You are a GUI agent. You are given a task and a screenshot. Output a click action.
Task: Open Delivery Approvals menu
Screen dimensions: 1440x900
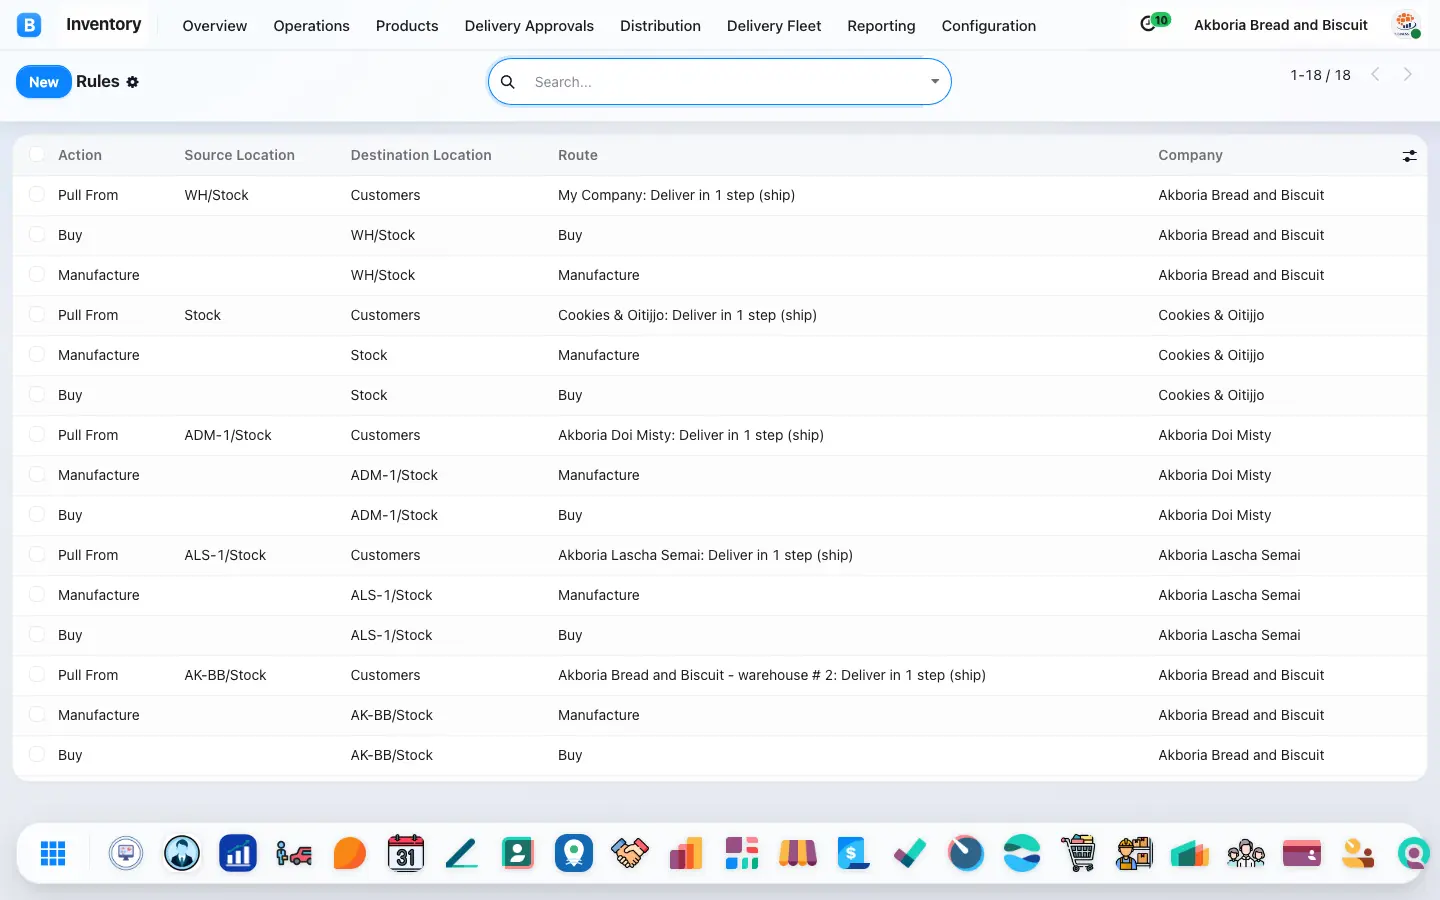(529, 26)
